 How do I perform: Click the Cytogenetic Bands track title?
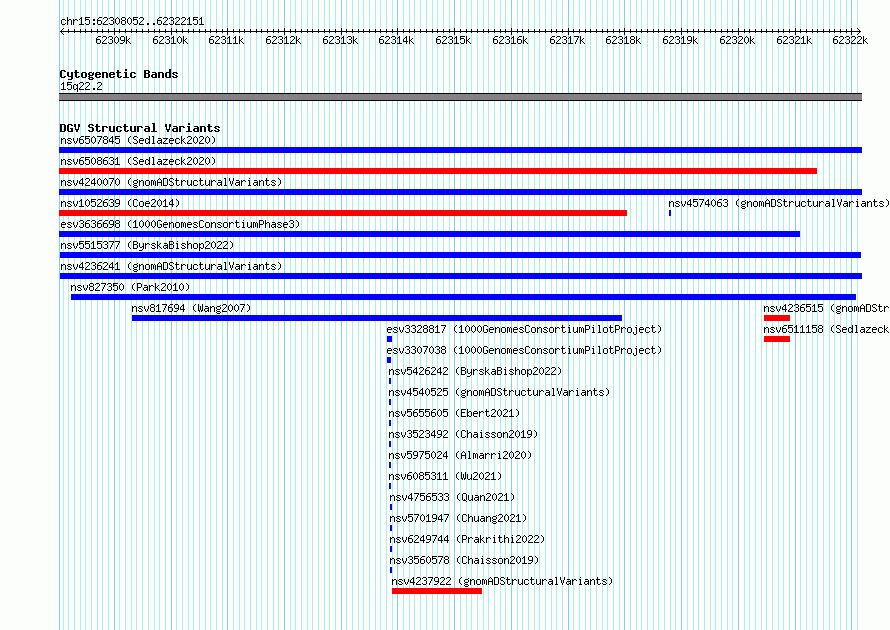point(119,74)
